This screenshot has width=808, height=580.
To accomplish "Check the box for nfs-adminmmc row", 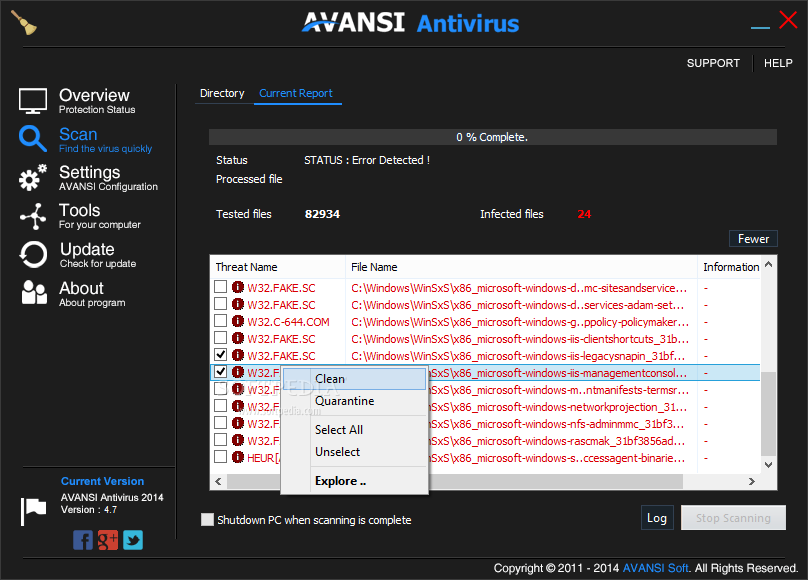I will click(x=221, y=422).
